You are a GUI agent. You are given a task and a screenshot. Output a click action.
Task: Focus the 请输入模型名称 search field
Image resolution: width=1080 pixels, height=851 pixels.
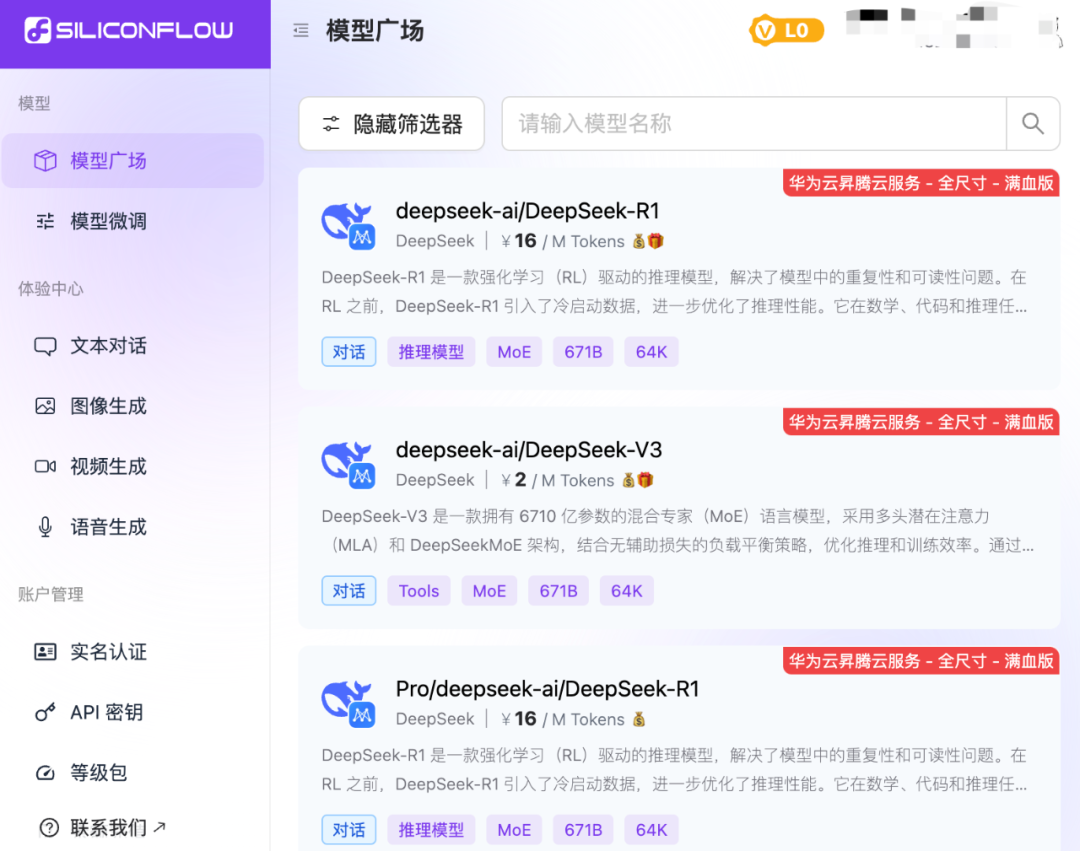(754, 124)
